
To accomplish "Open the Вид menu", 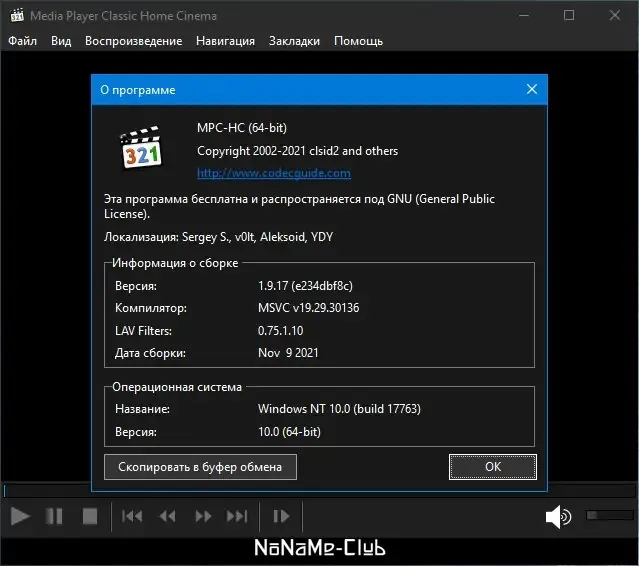I will 61,41.
